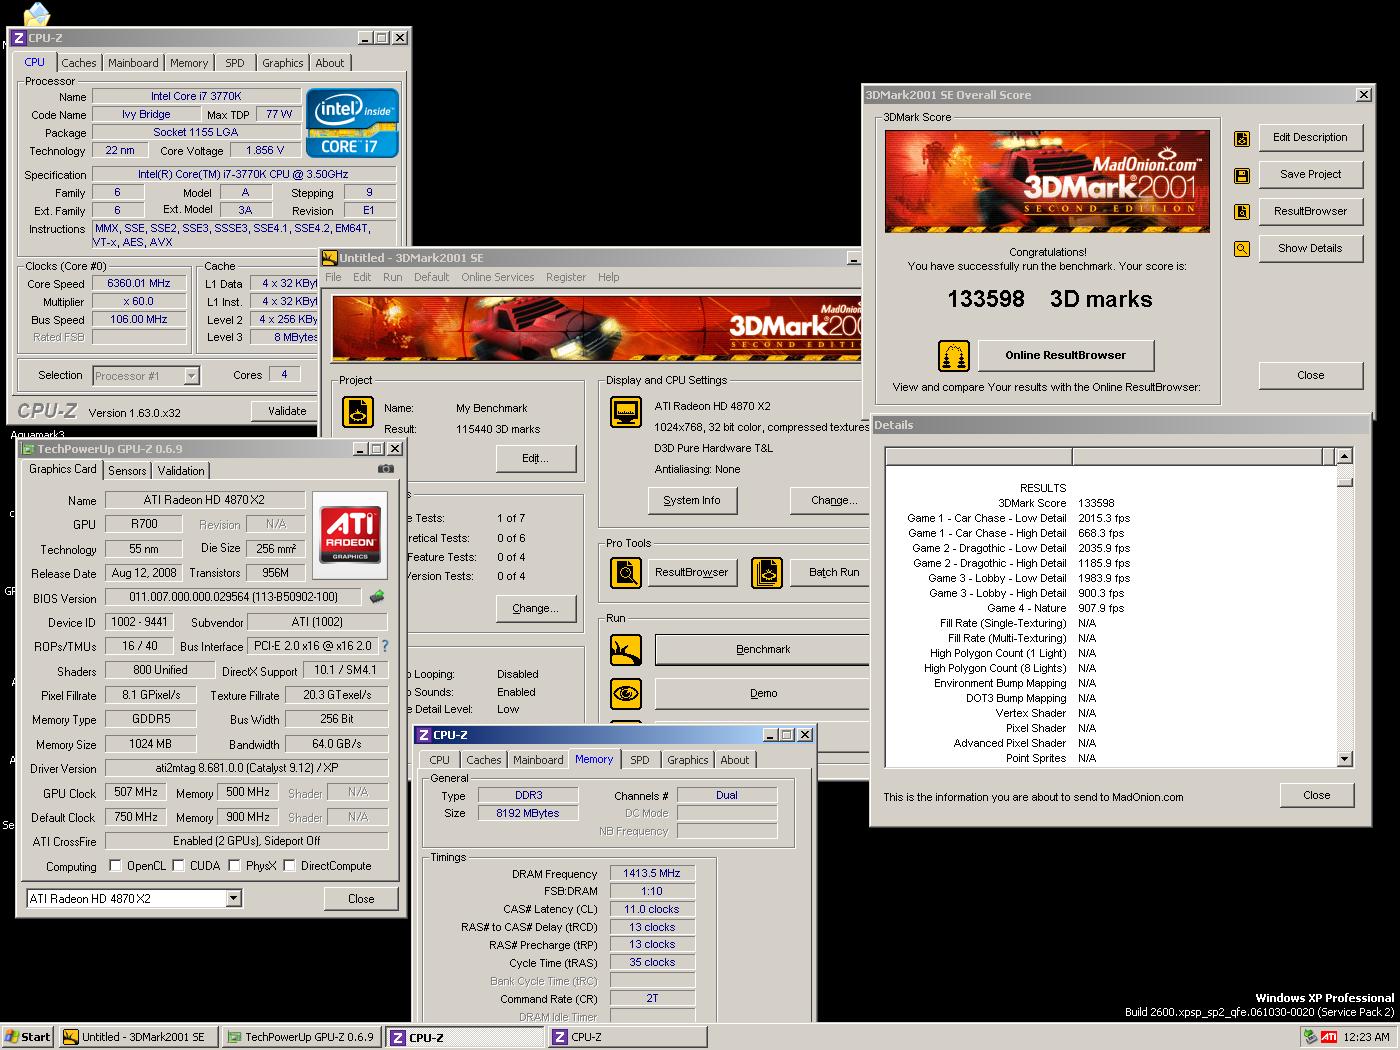
Task: Click the System Info button
Action: 692,500
